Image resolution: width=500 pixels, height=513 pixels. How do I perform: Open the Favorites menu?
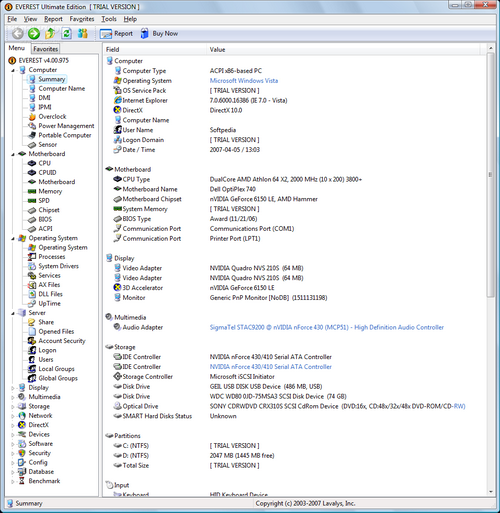pos(82,19)
